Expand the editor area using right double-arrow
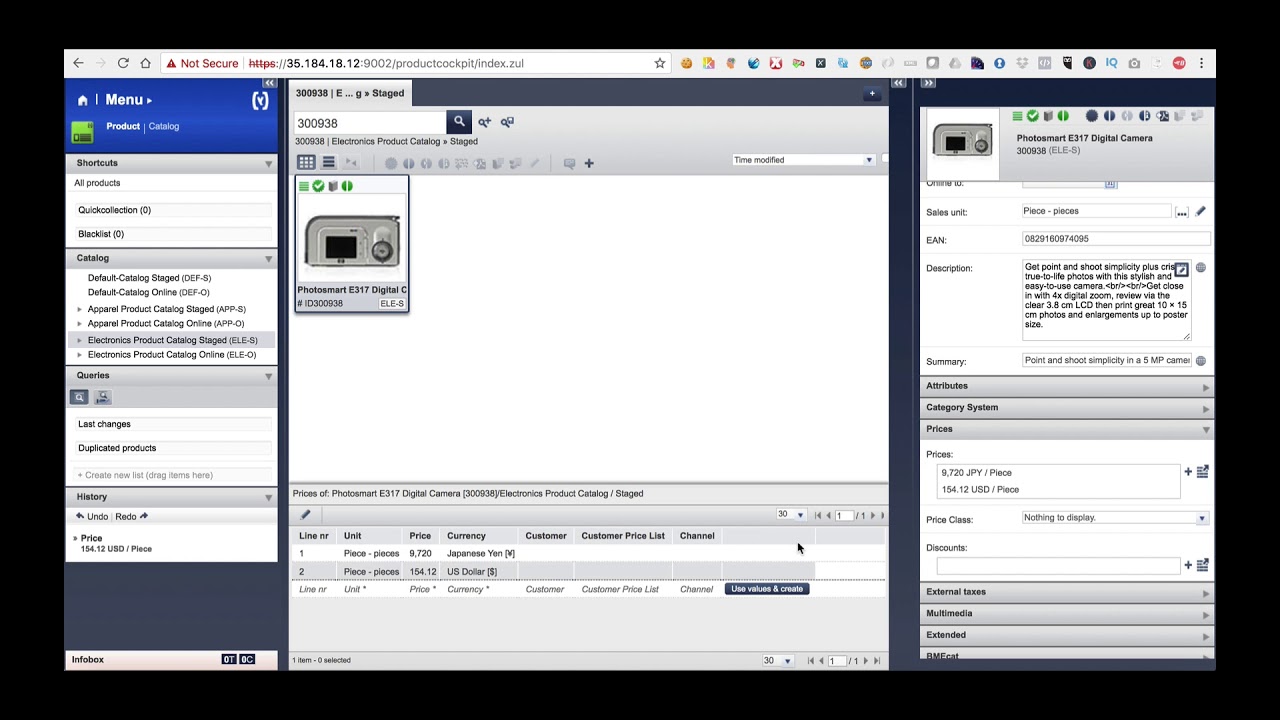Viewport: 1280px width, 720px height. (x=928, y=83)
